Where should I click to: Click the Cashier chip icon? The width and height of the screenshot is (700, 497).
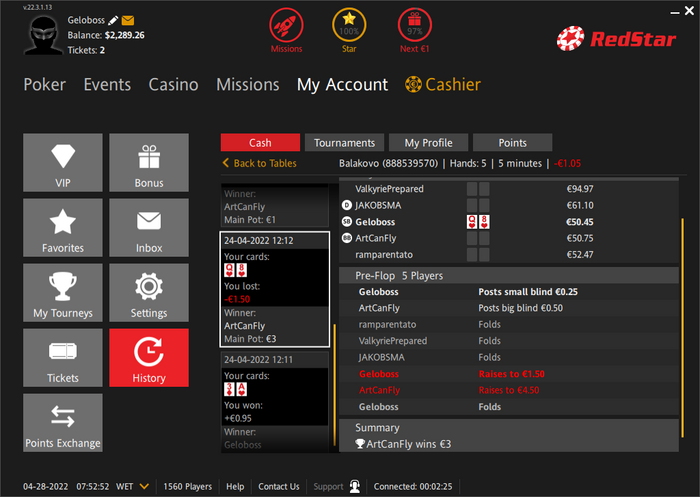click(x=413, y=84)
